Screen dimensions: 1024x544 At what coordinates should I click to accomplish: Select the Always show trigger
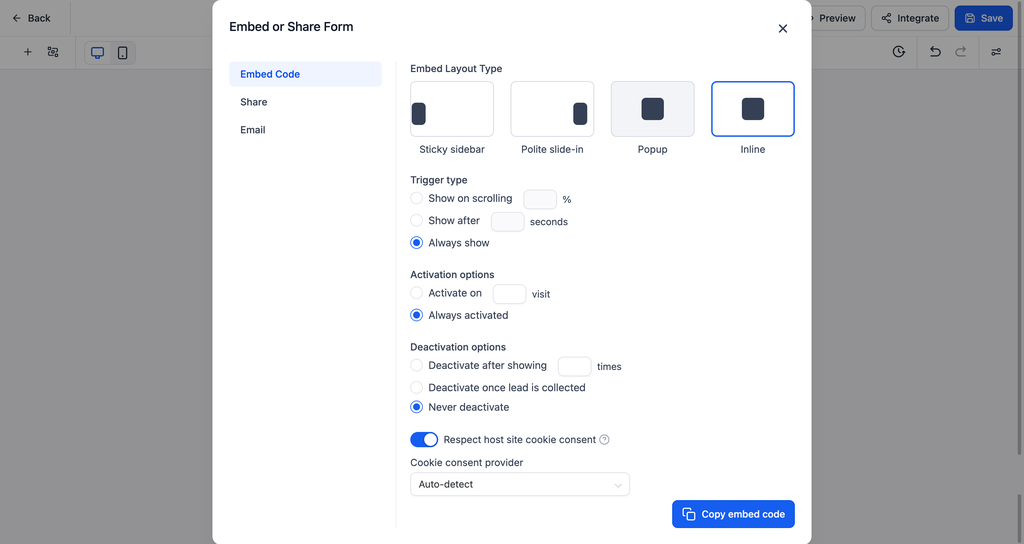[x=417, y=243]
